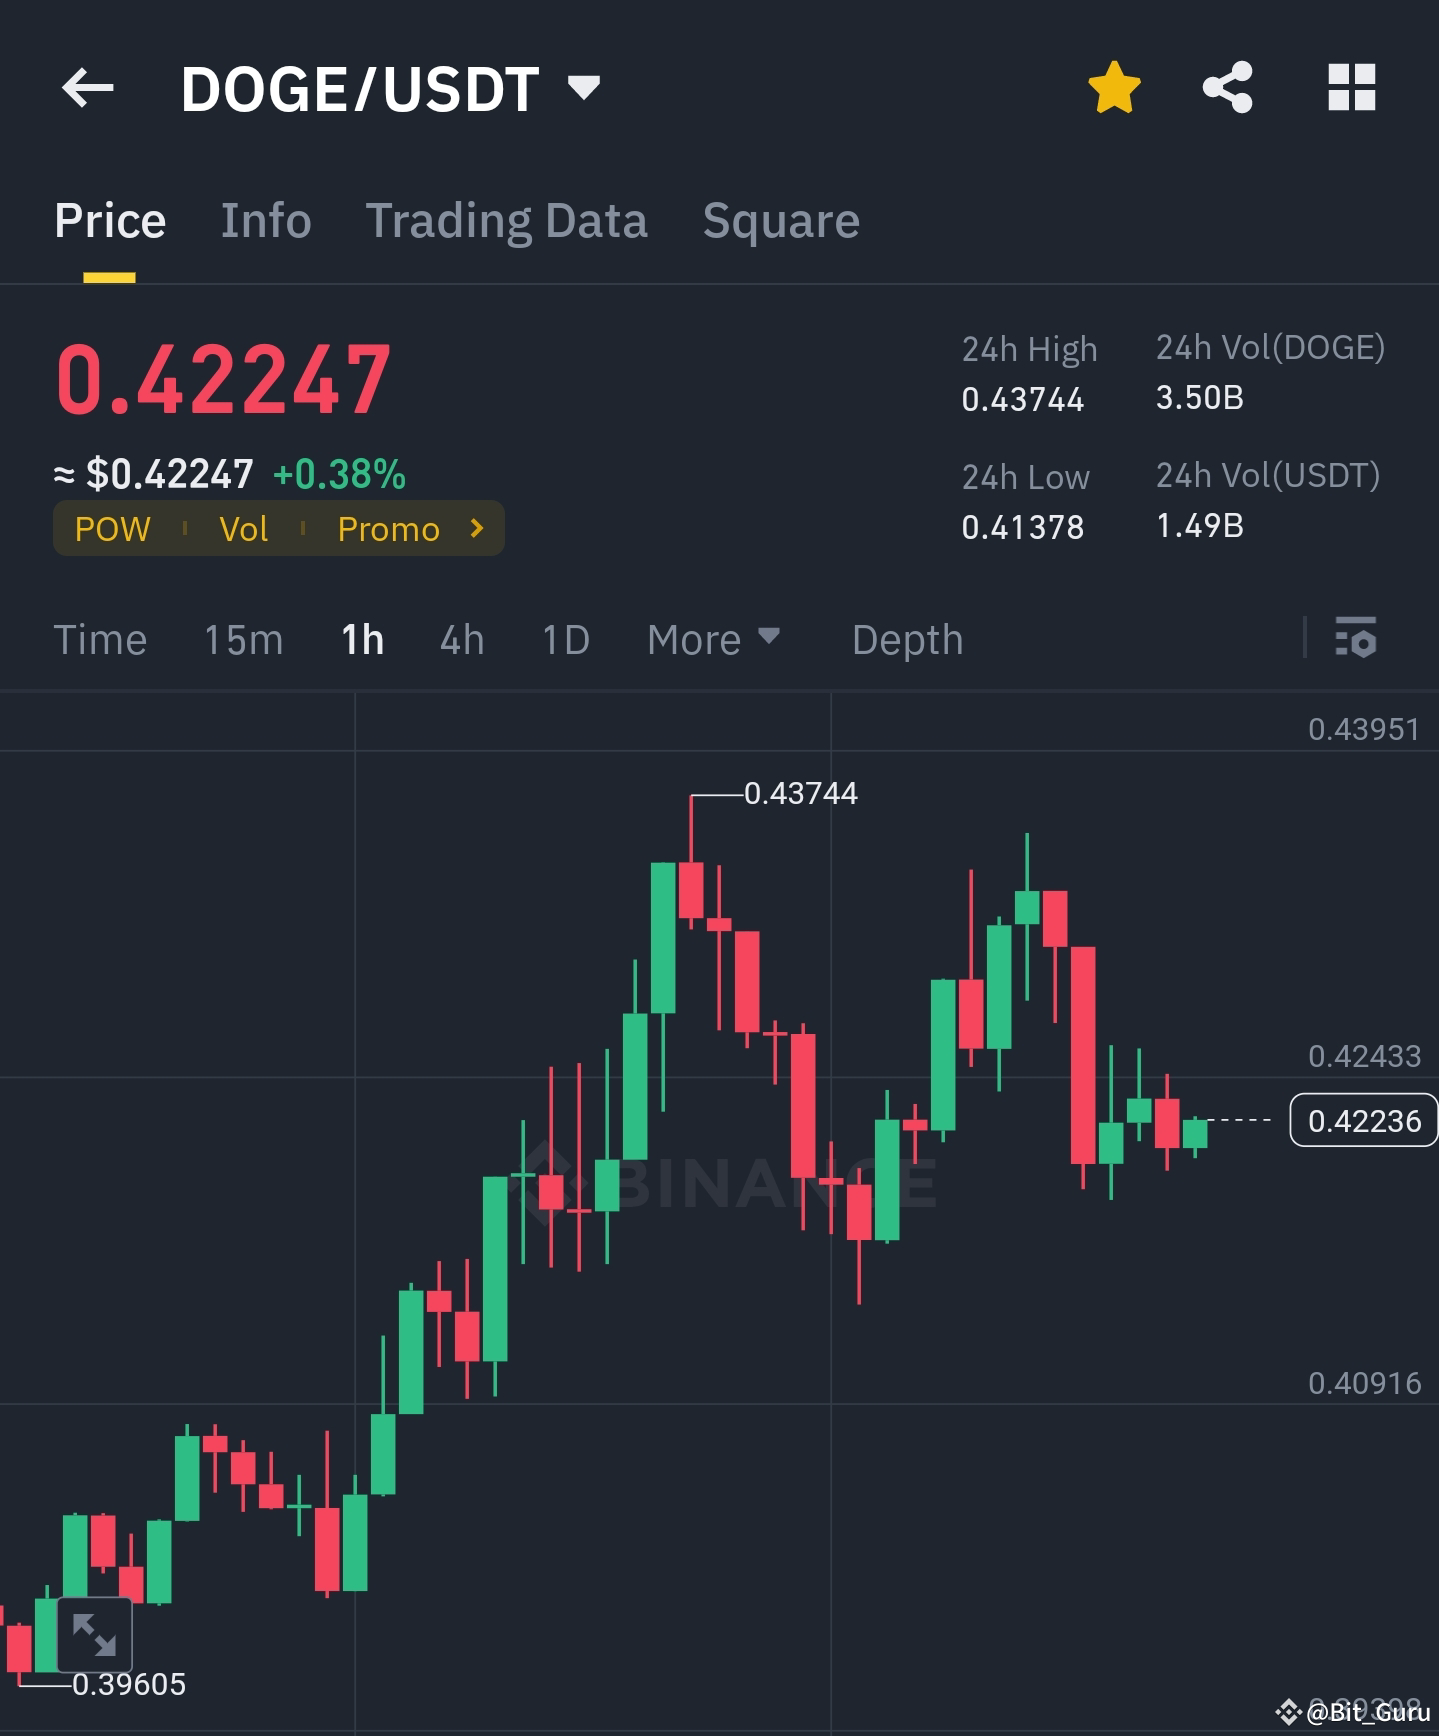
Task: Enable the 4h candle interval
Action: click(x=461, y=639)
